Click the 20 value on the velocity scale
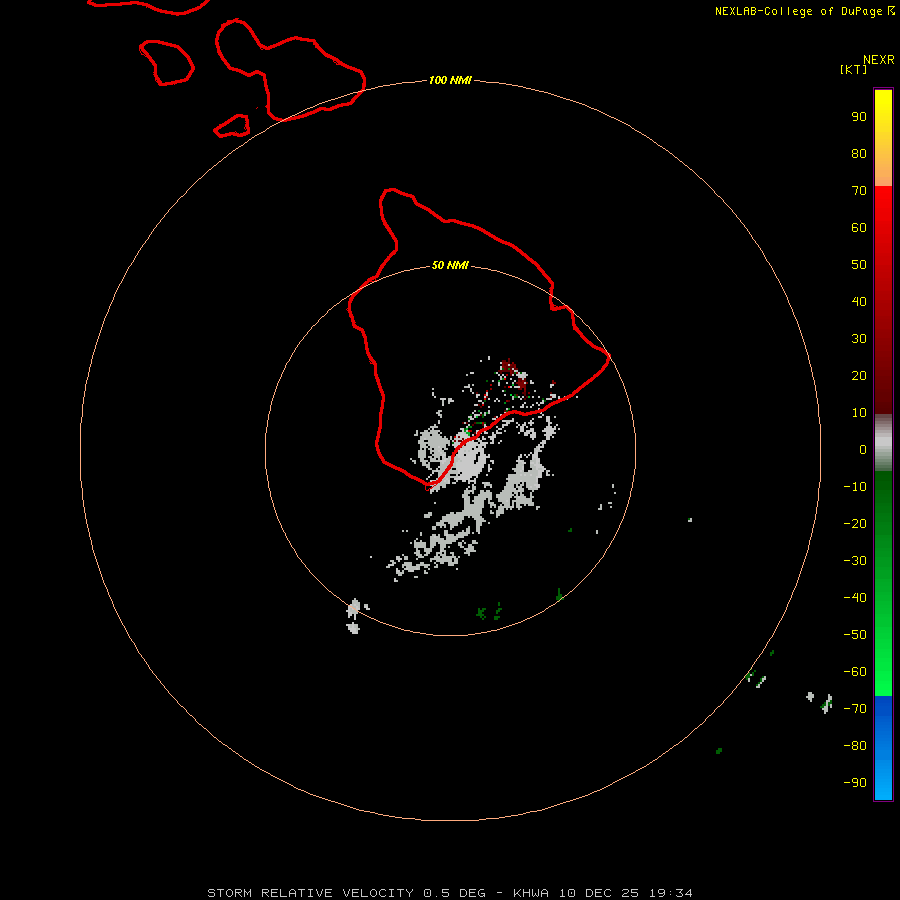 pyautogui.click(x=859, y=376)
